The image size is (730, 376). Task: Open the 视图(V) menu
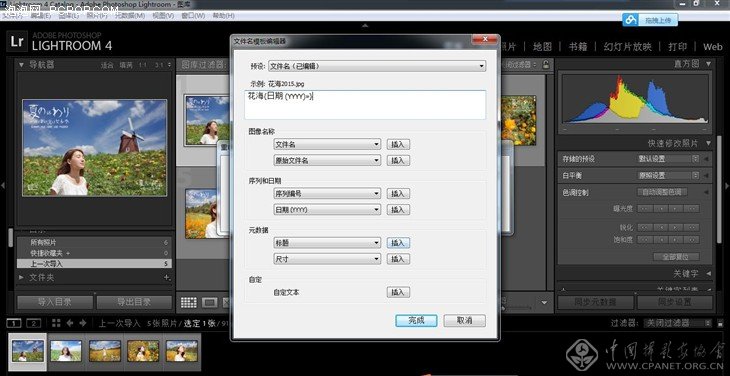coord(163,16)
